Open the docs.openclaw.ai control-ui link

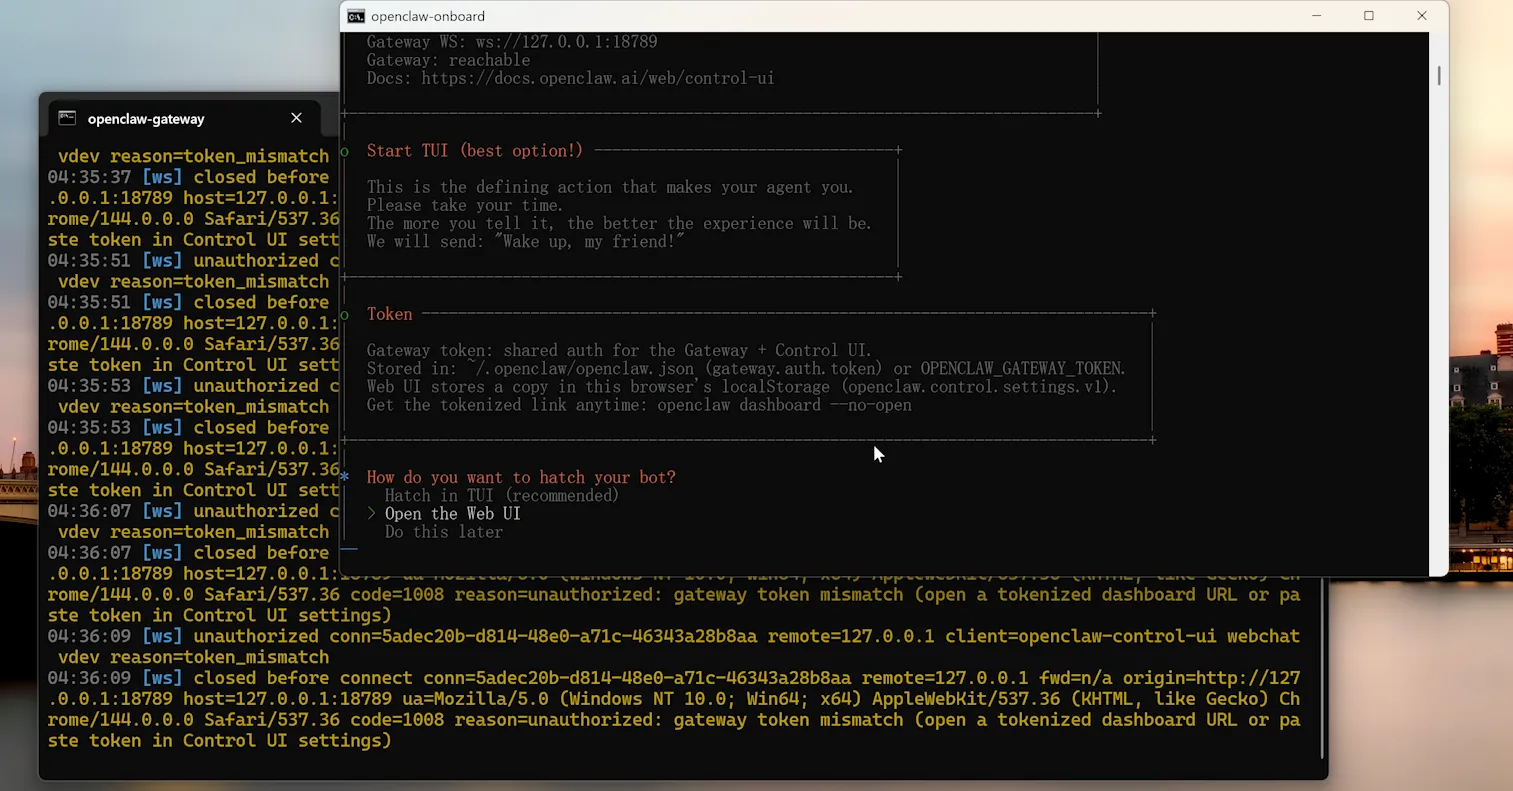597,78
